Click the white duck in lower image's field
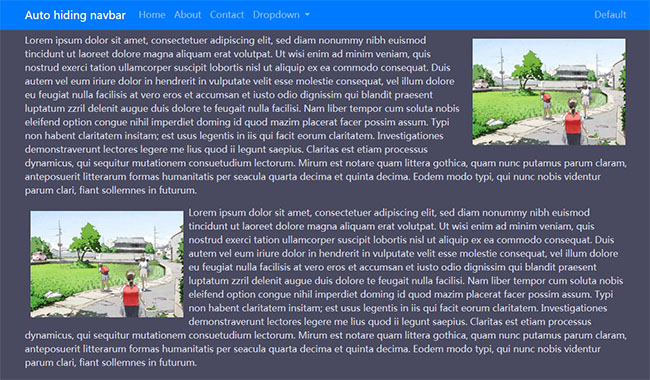This screenshot has width=650, height=380. click(x=53, y=294)
